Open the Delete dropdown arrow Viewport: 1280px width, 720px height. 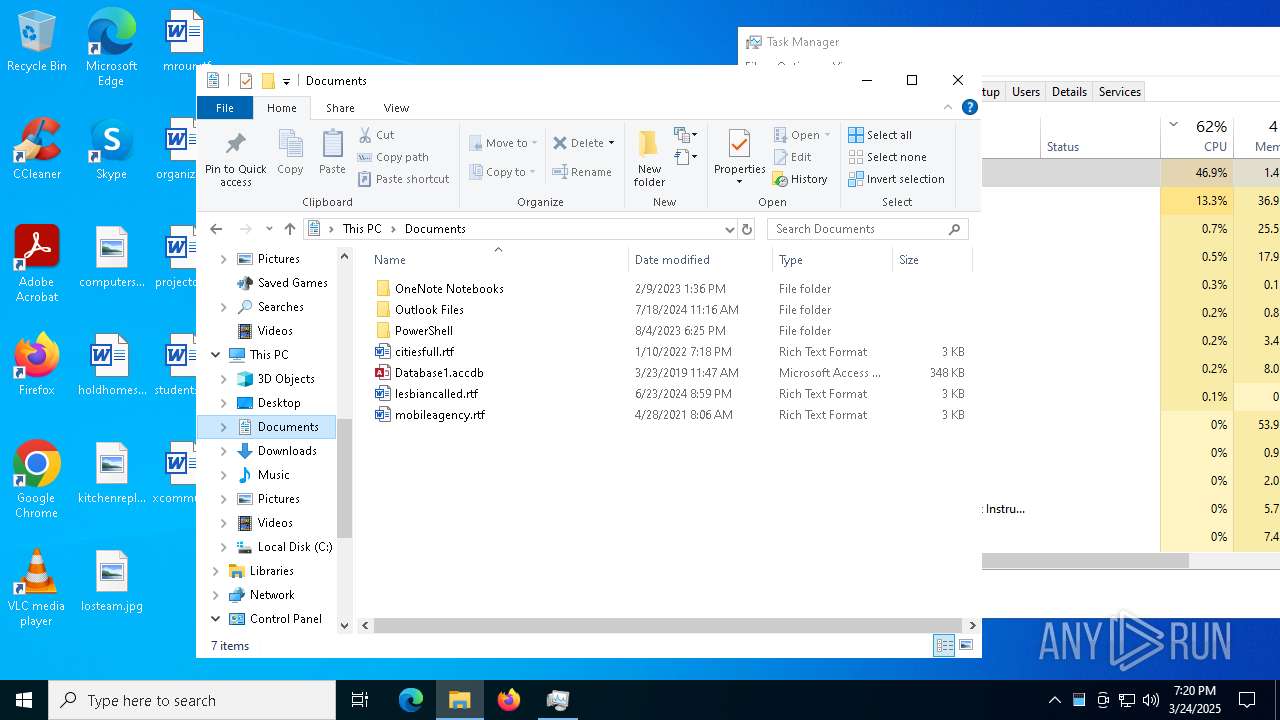point(611,143)
